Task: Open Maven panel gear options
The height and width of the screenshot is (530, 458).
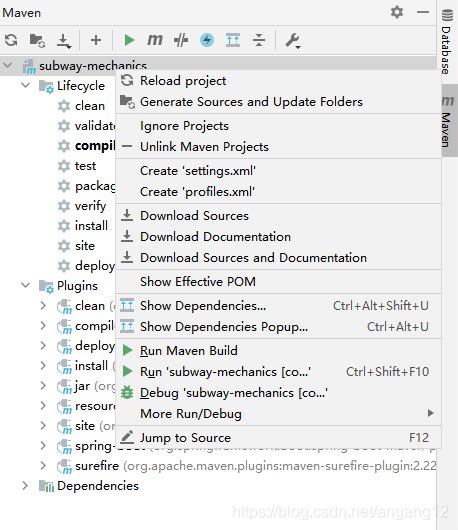Action: (x=397, y=12)
